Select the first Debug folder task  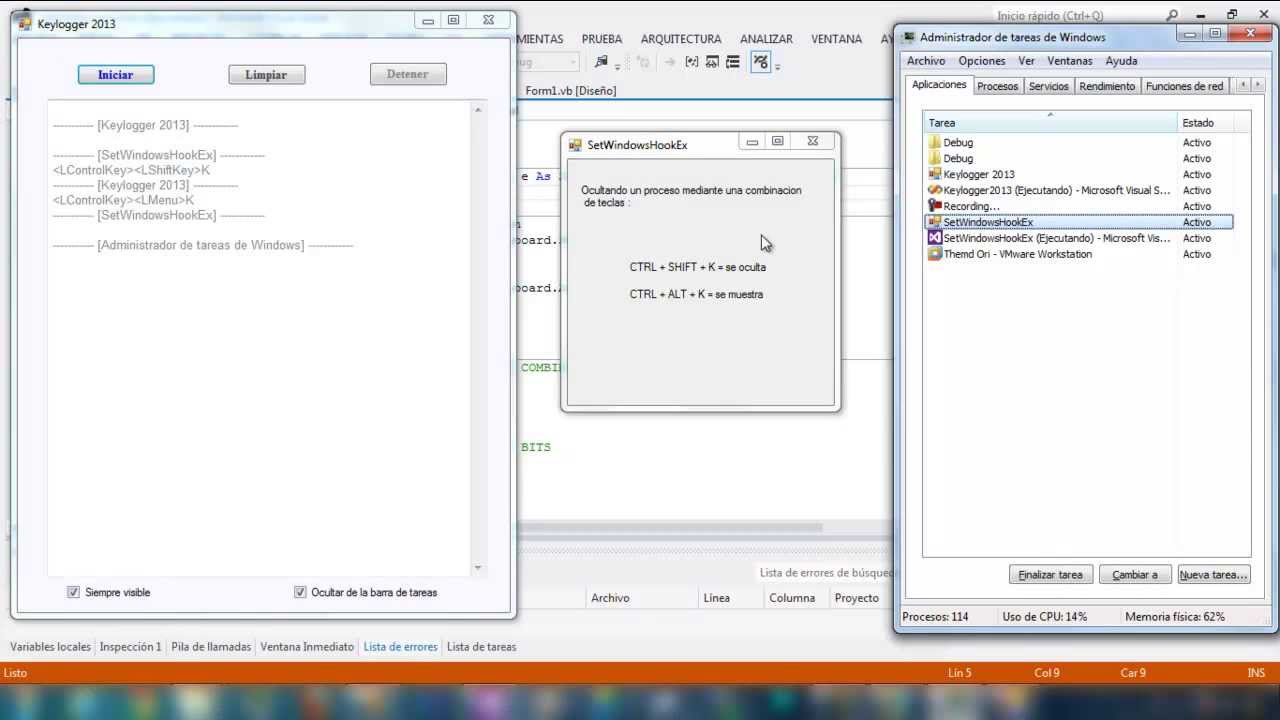click(1078, 143)
